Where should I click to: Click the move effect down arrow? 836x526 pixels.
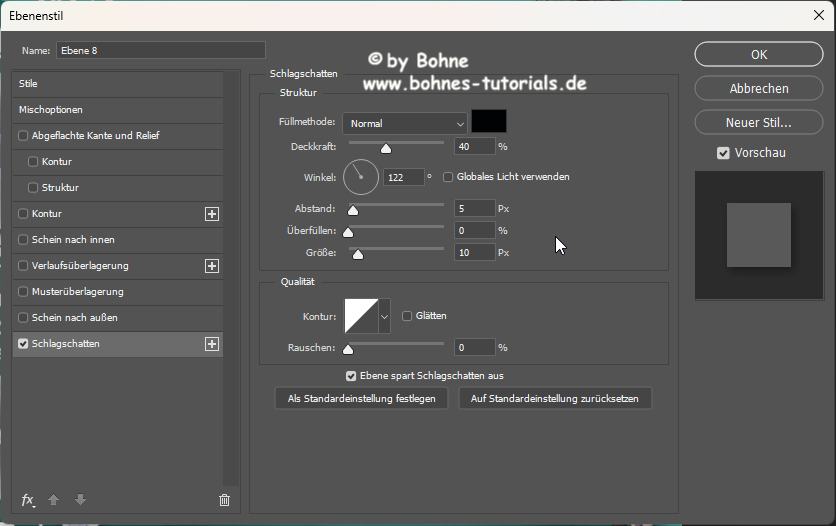pos(80,500)
